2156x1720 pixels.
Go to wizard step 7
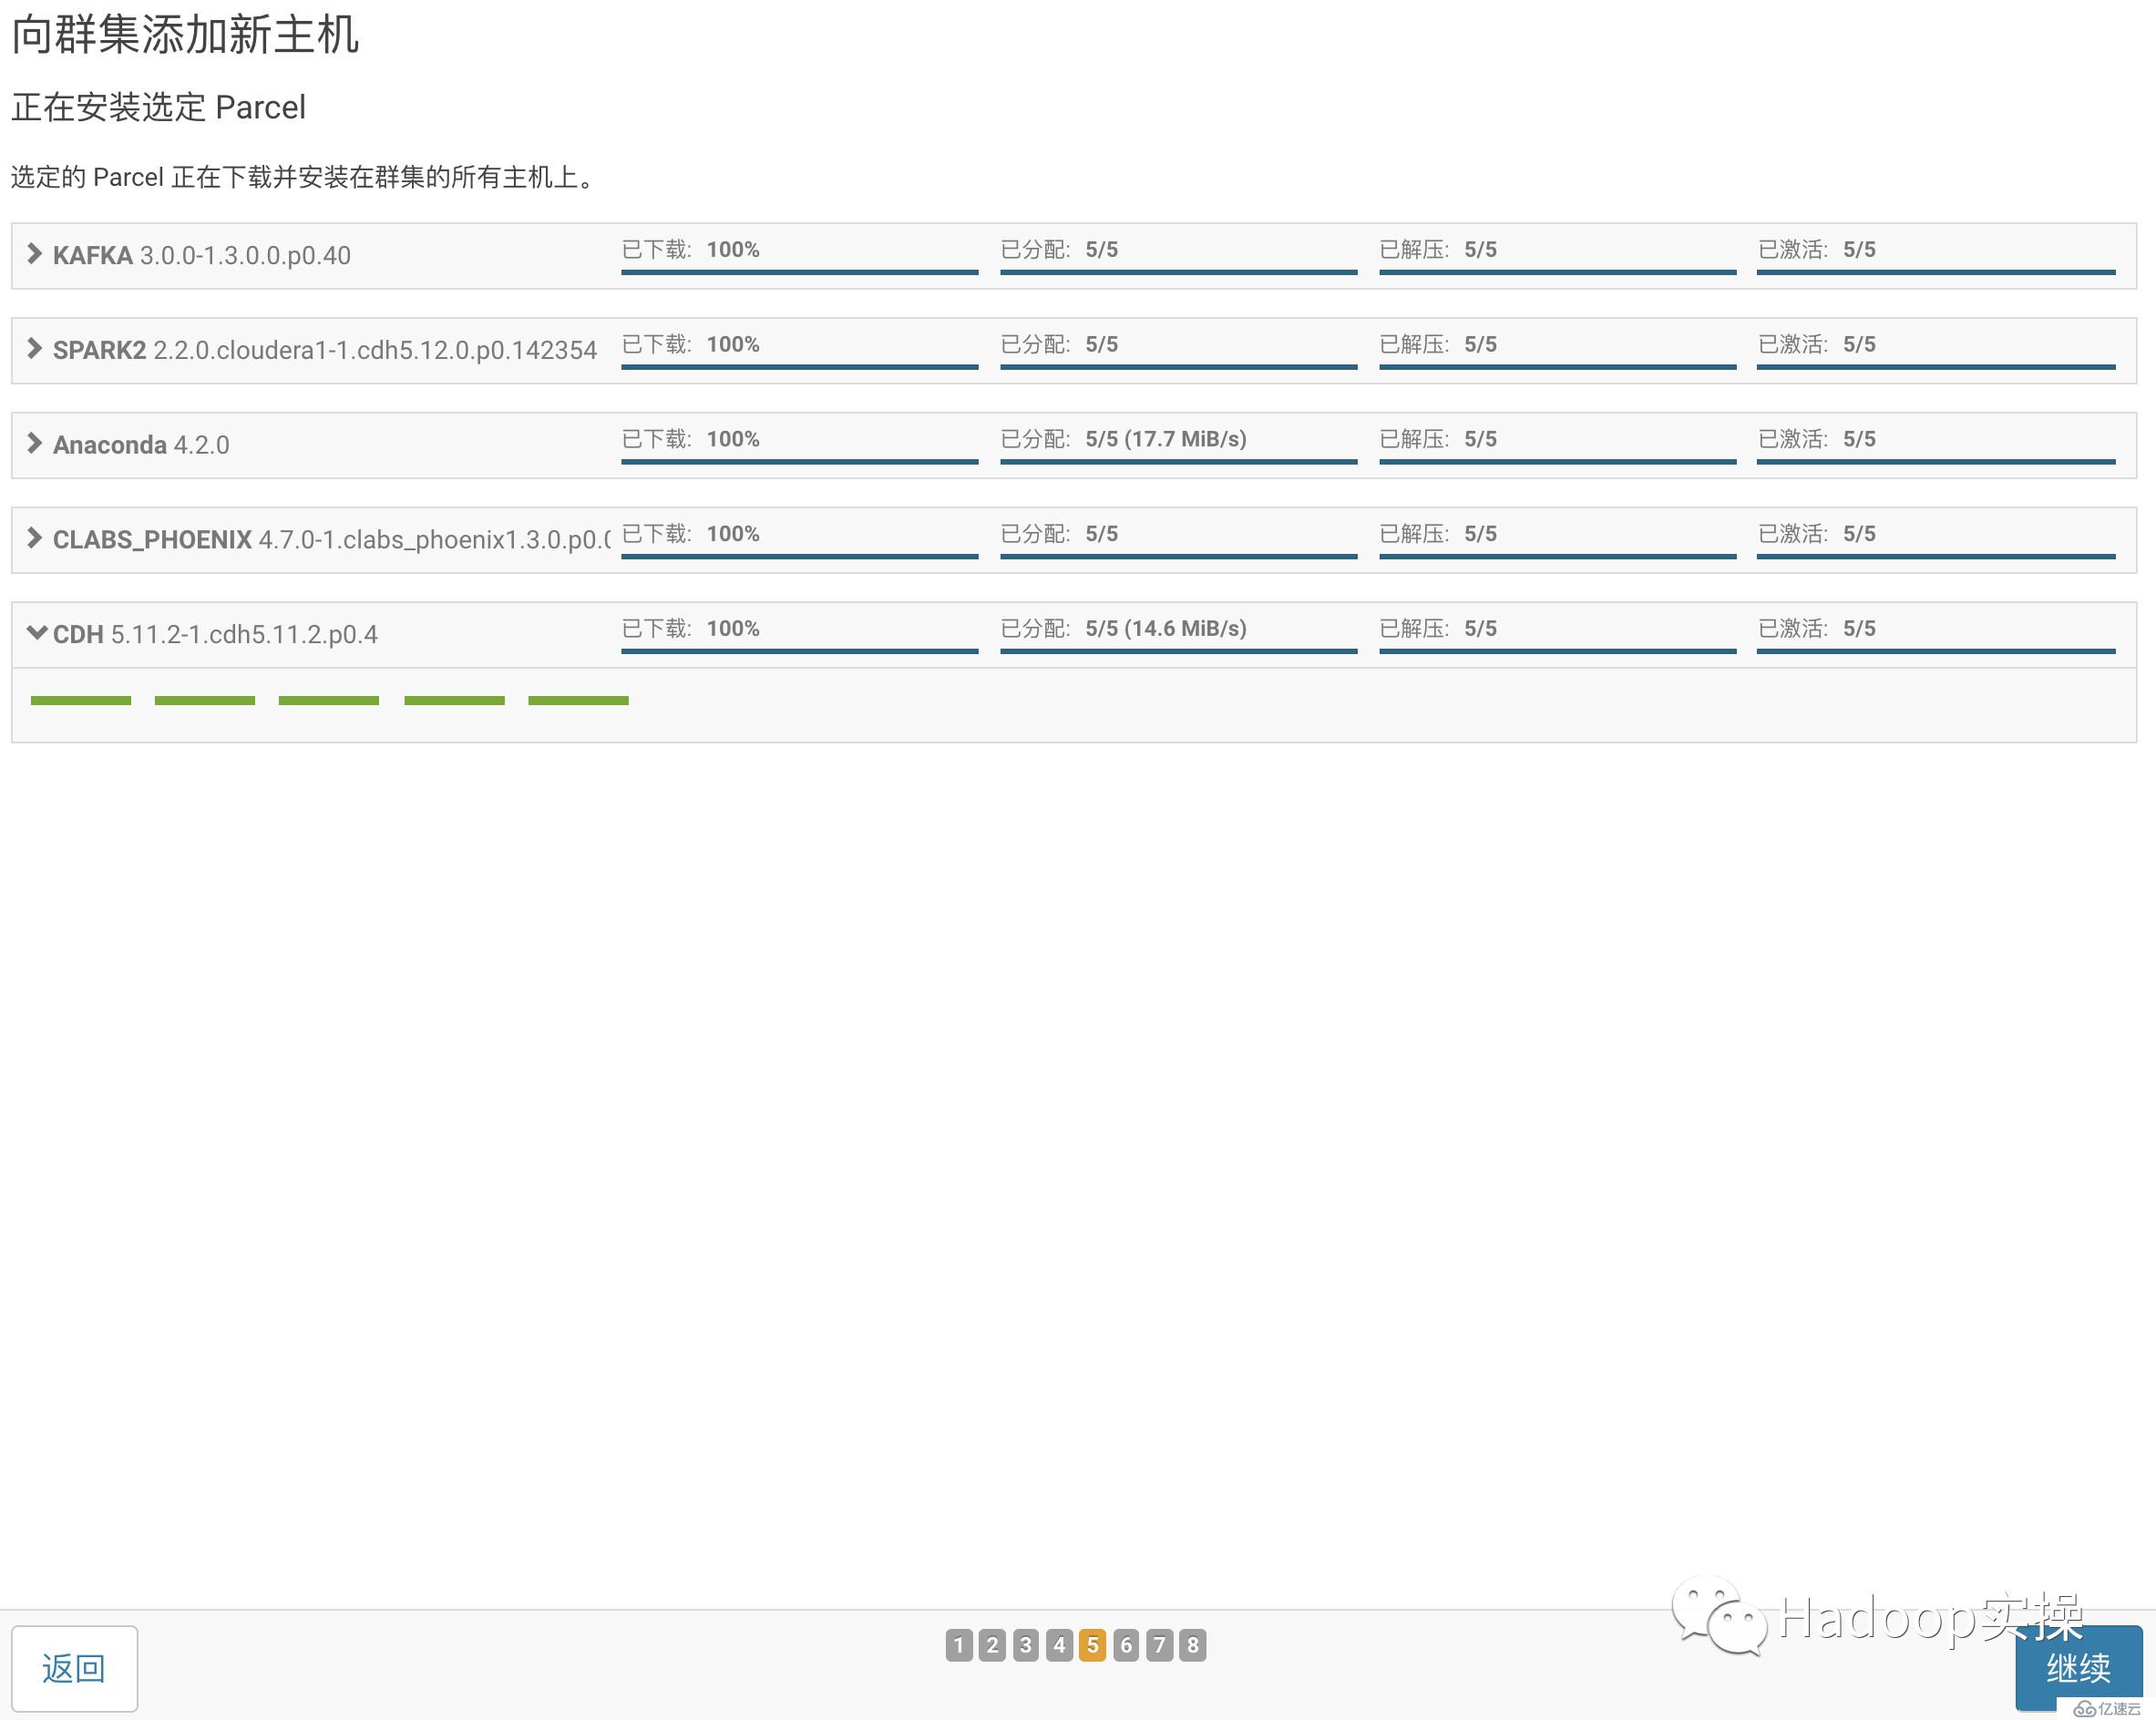(1159, 1645)
